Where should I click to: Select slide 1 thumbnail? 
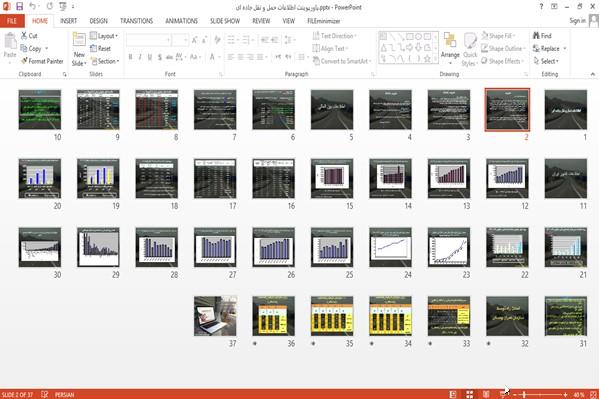tap(566, 110)
